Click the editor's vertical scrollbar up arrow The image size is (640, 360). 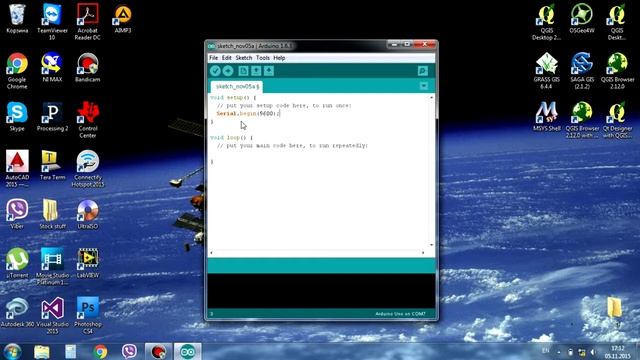point(431,98)
